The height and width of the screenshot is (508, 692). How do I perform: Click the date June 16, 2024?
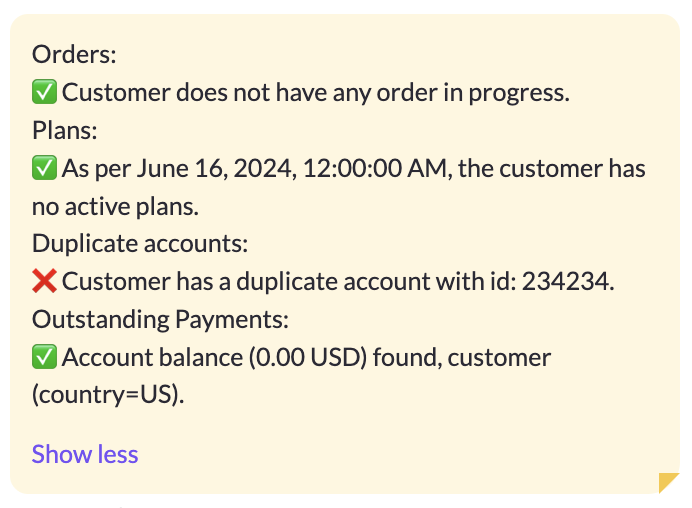pyautogui.click(x=214, y=168)
